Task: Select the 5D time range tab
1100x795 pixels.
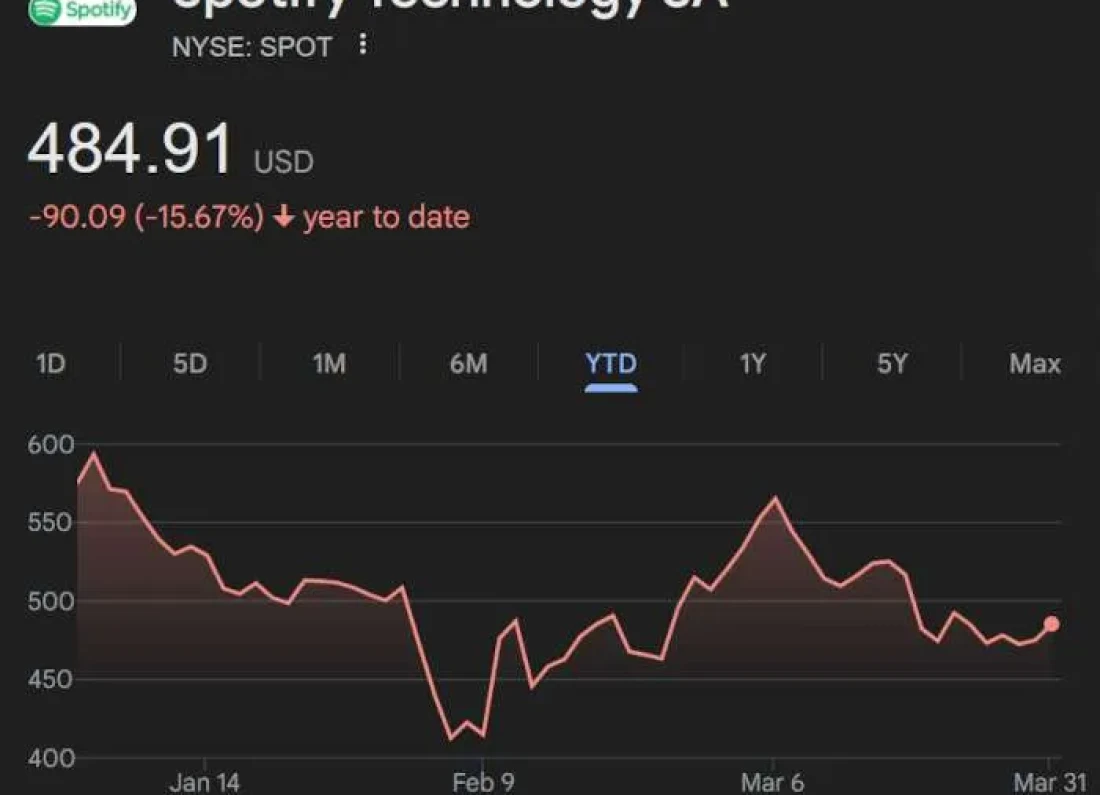Action: 190,364
